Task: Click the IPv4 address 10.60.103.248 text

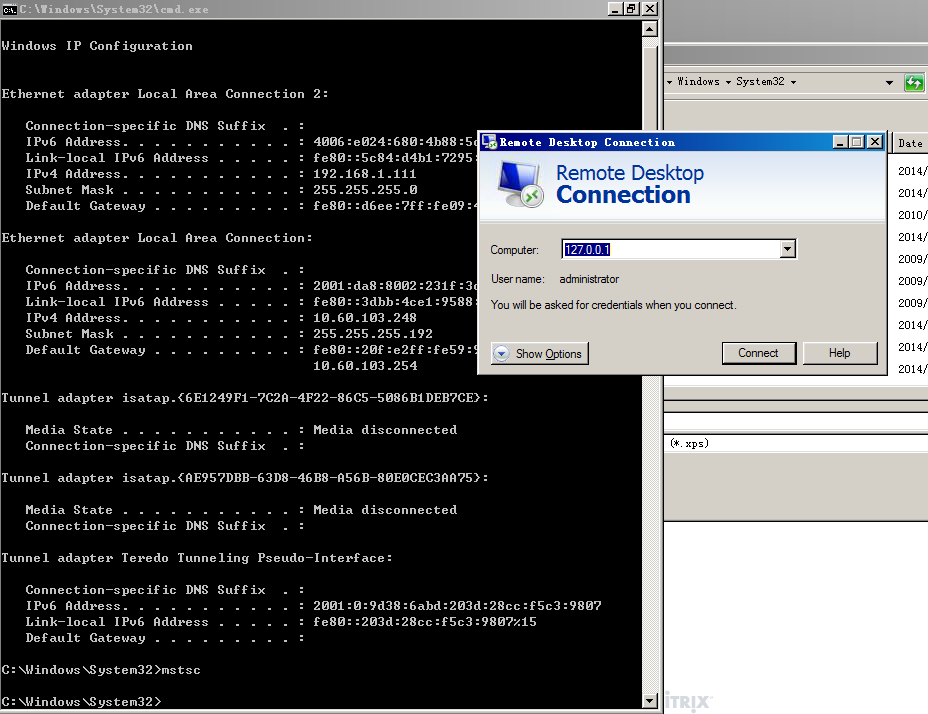Action: (365, 318)
